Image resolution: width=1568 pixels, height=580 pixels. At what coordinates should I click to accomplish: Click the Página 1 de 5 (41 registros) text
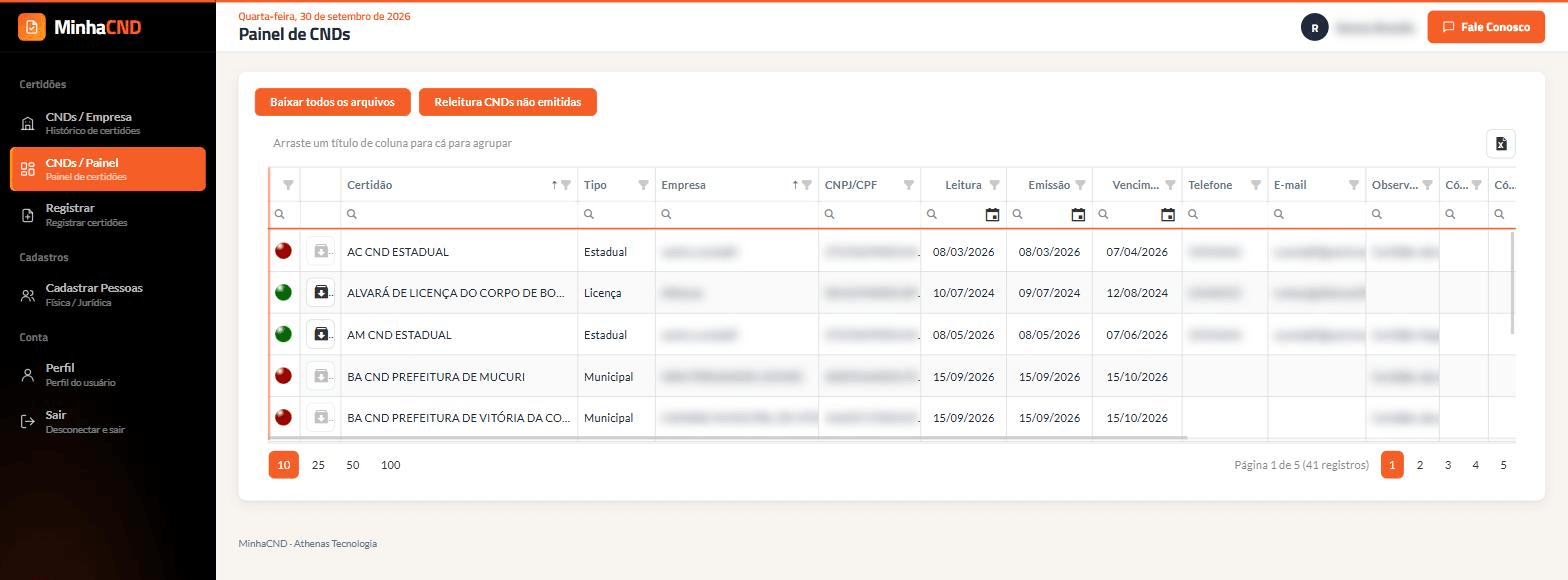1301,465
